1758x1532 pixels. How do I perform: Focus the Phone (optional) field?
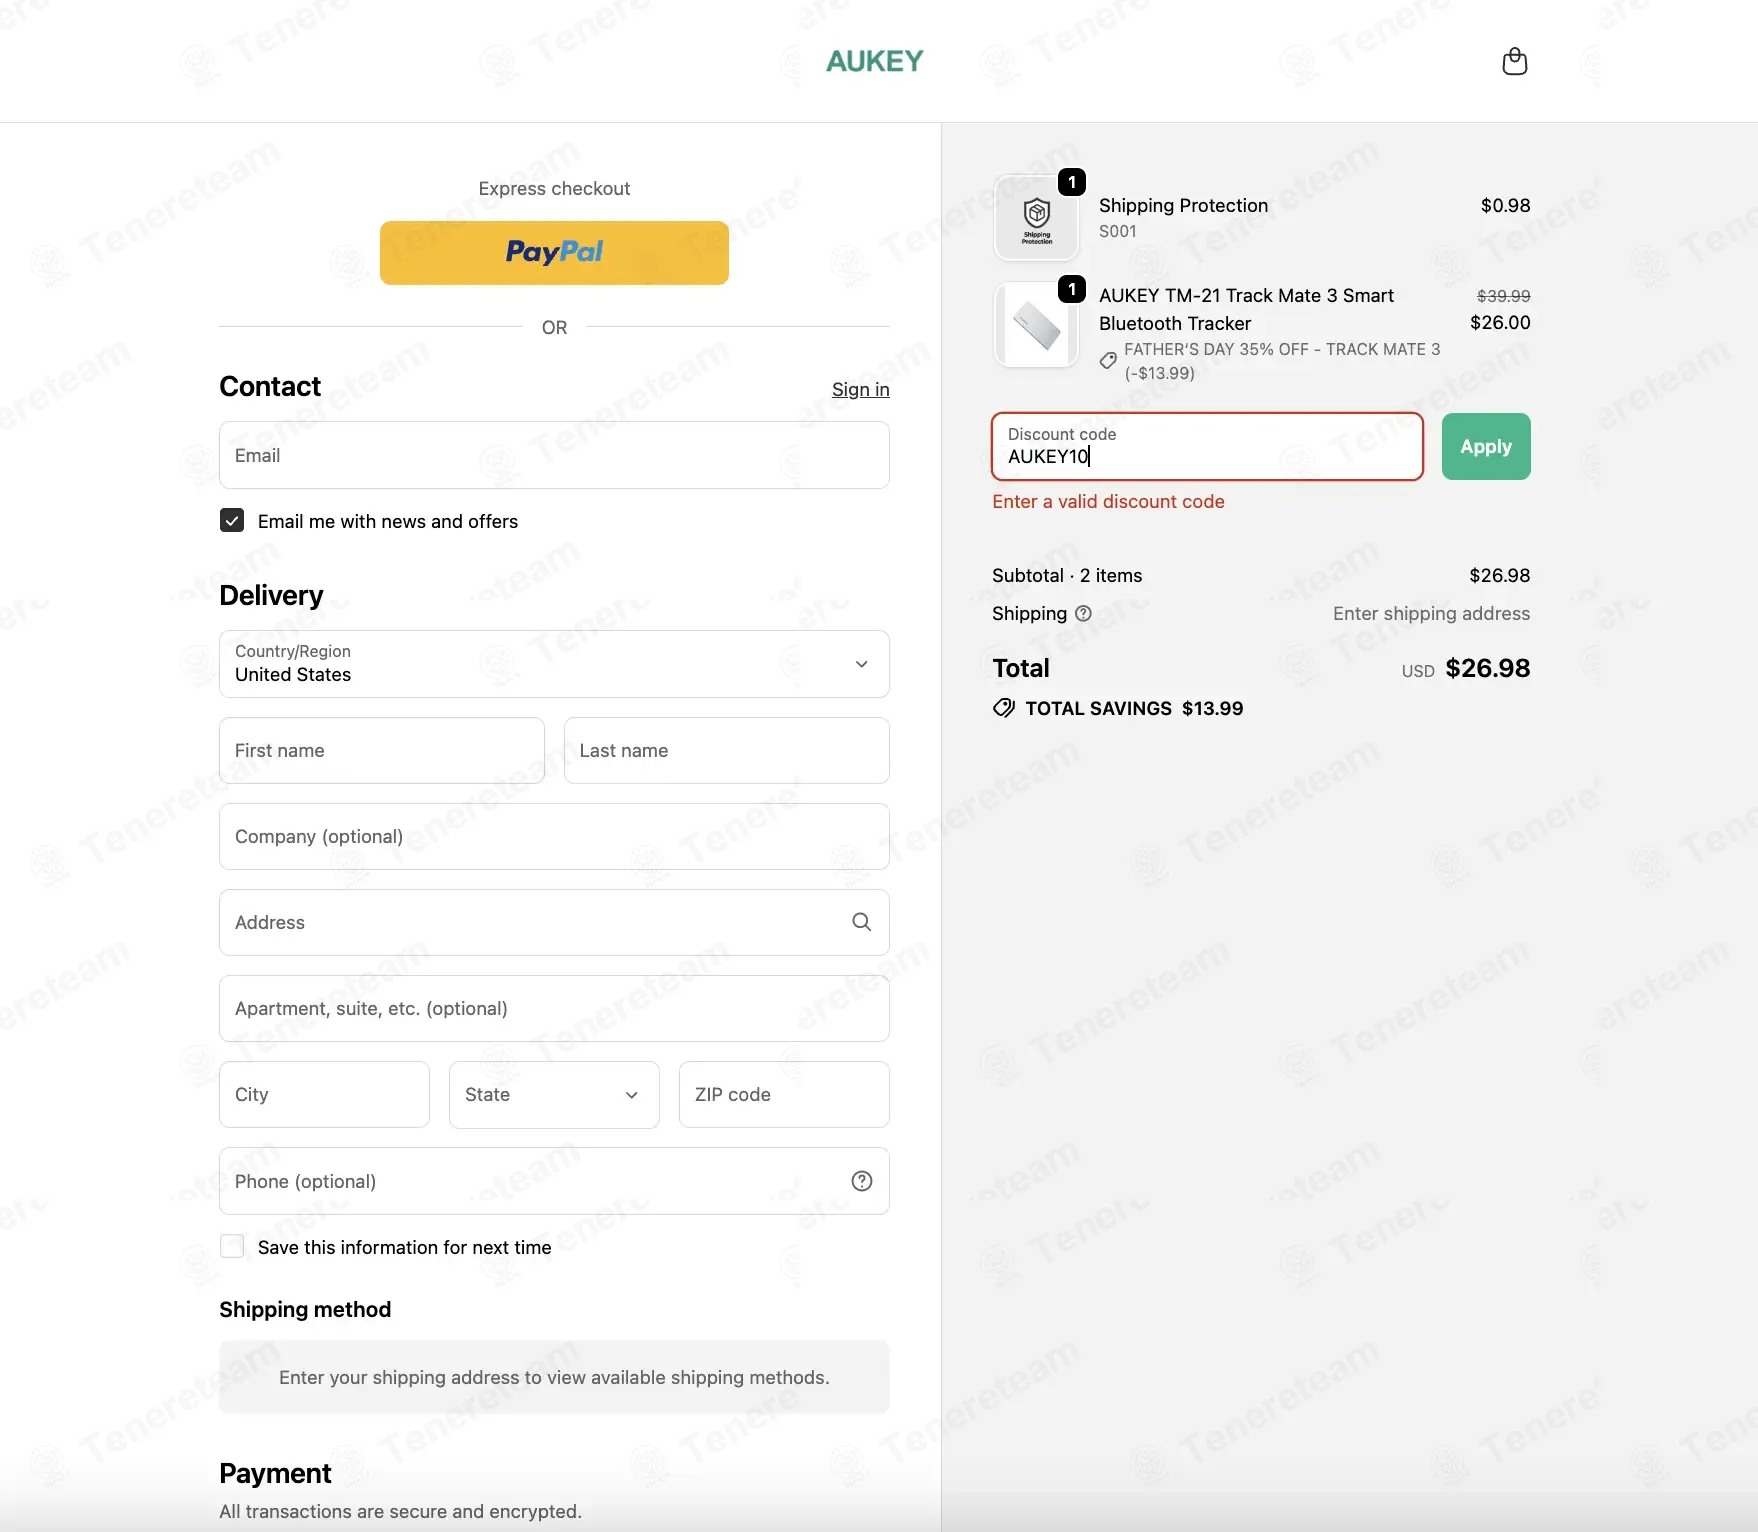tap(554, 1181)
